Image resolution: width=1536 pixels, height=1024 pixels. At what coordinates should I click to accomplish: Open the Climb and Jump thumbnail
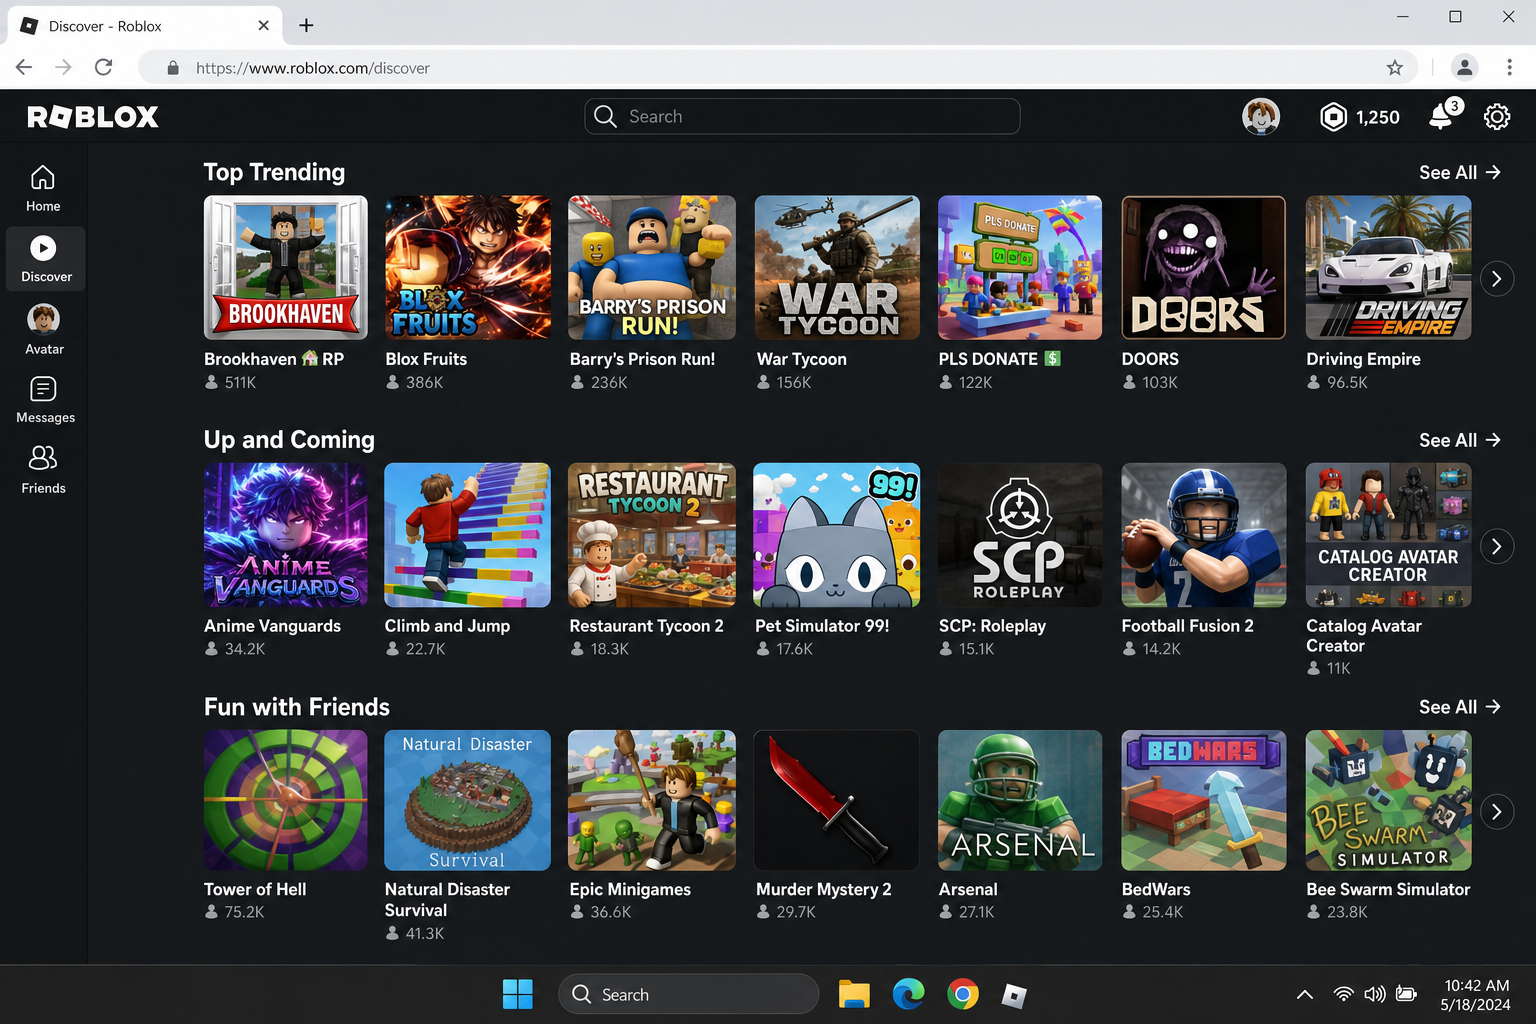[x=468, y=535]
